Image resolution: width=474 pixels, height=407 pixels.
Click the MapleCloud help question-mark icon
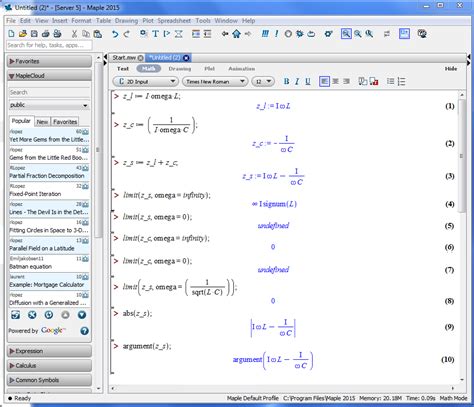(x=84, y=331)
